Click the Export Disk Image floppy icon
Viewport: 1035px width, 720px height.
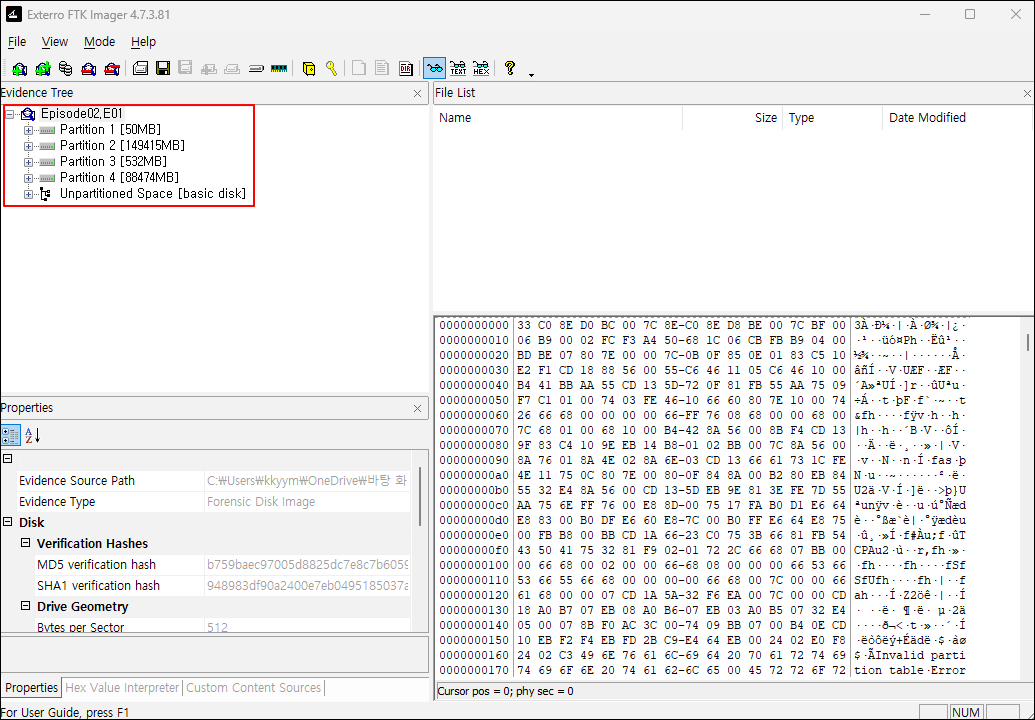tap(163, 68)
